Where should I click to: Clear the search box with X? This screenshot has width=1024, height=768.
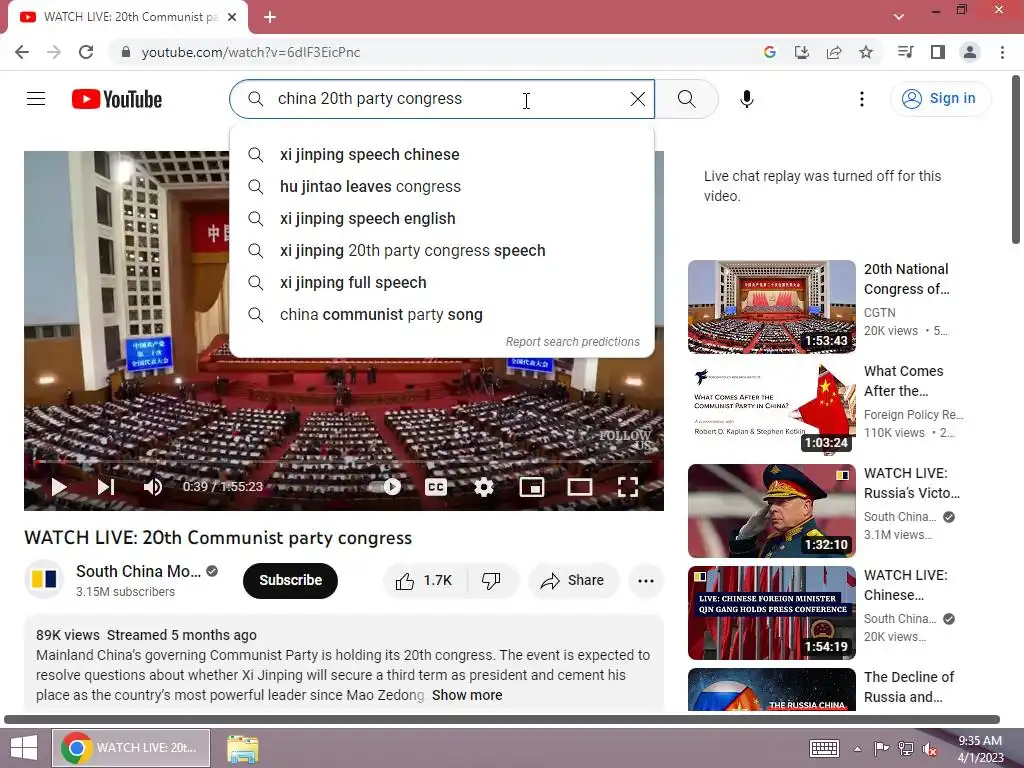[637, 99]
